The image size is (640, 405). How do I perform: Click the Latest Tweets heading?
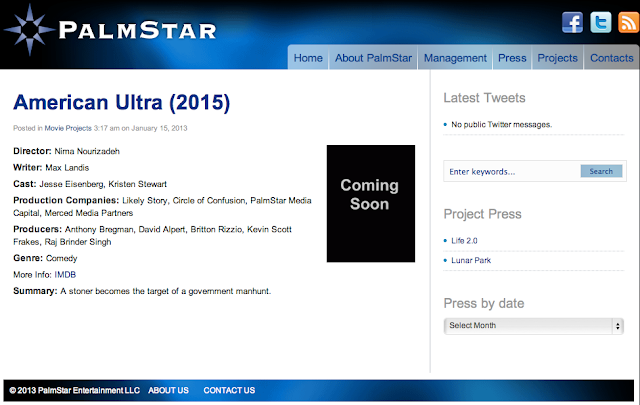484,98
